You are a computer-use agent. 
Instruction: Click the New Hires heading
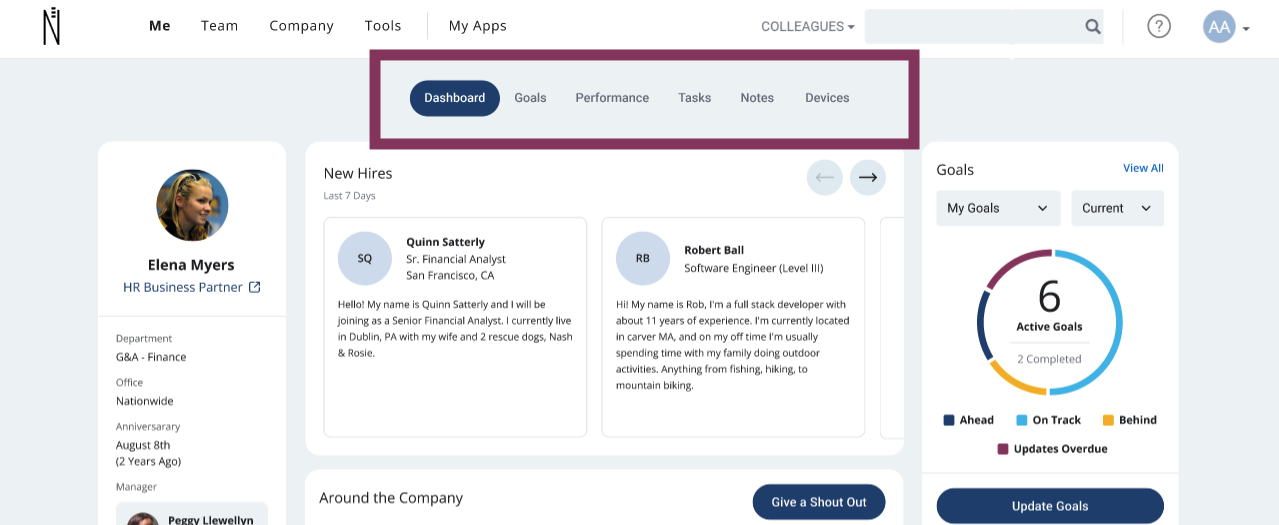[x=358, y=173]
